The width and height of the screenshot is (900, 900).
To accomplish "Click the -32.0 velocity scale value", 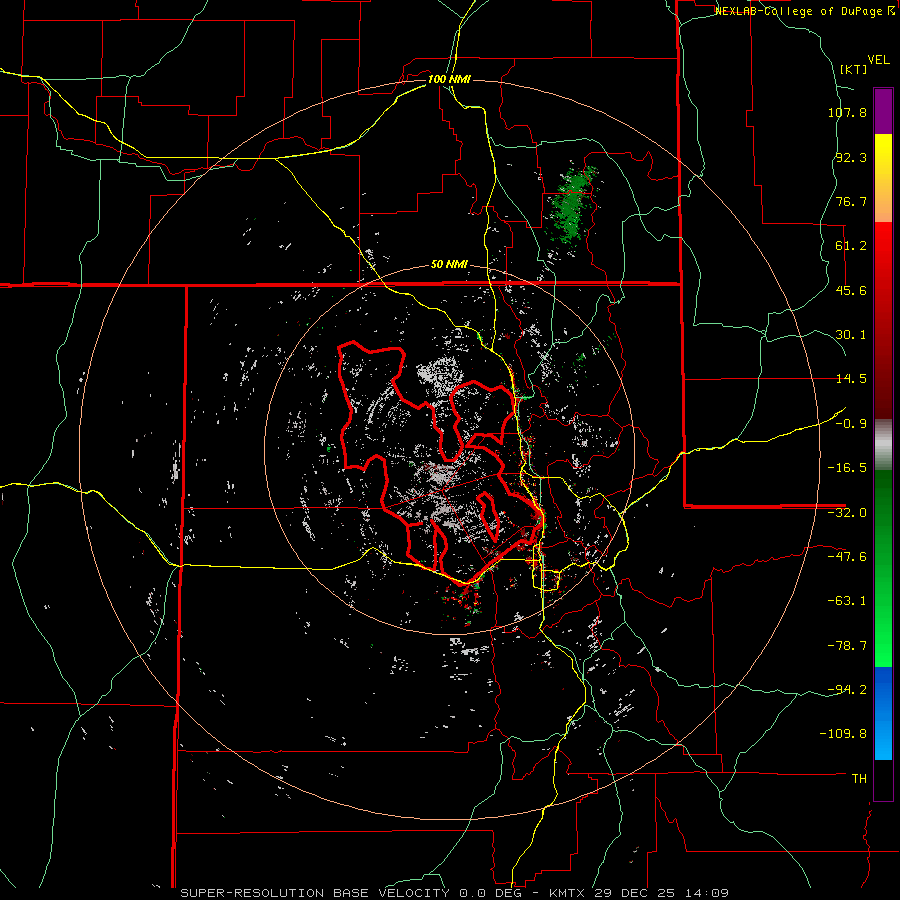I will coord(847,513).
